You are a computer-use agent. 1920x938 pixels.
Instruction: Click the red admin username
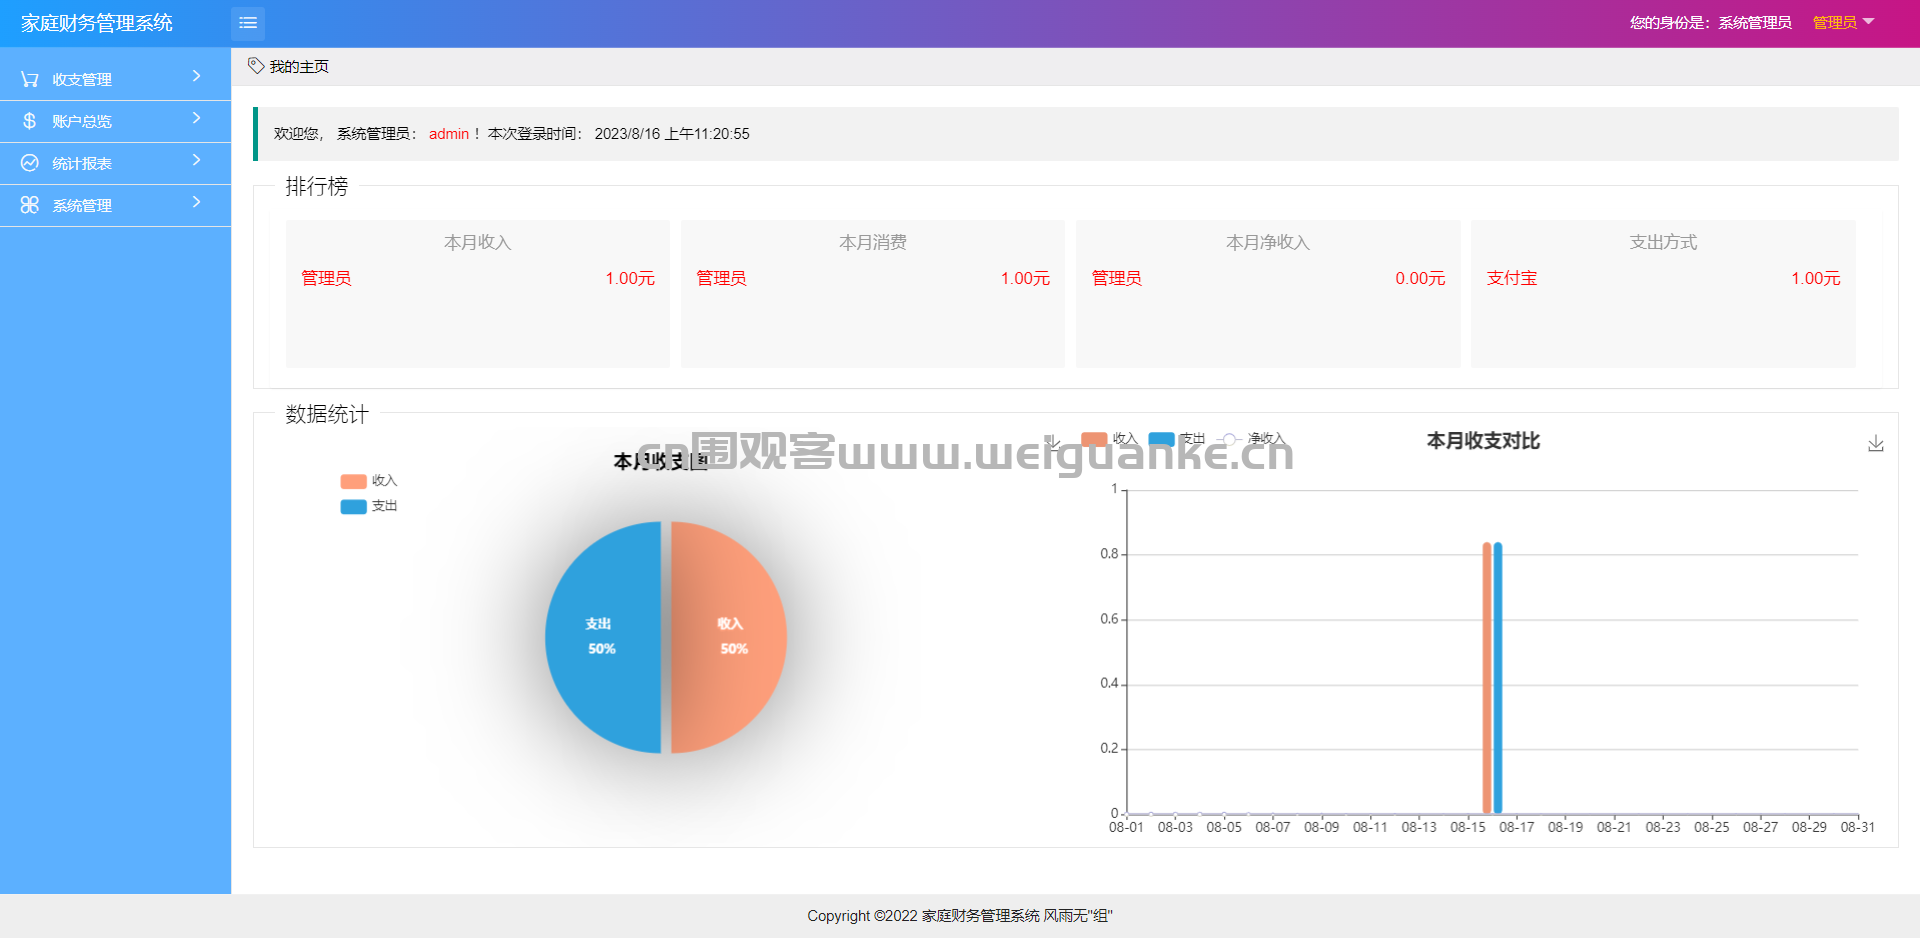point(449,134)
